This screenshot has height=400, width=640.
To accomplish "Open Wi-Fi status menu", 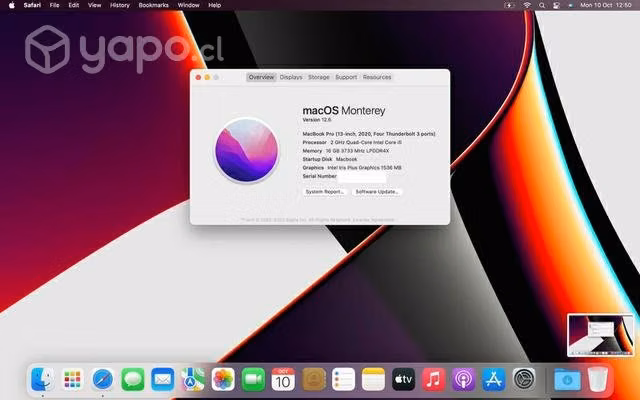I will (x=527, y=5).
